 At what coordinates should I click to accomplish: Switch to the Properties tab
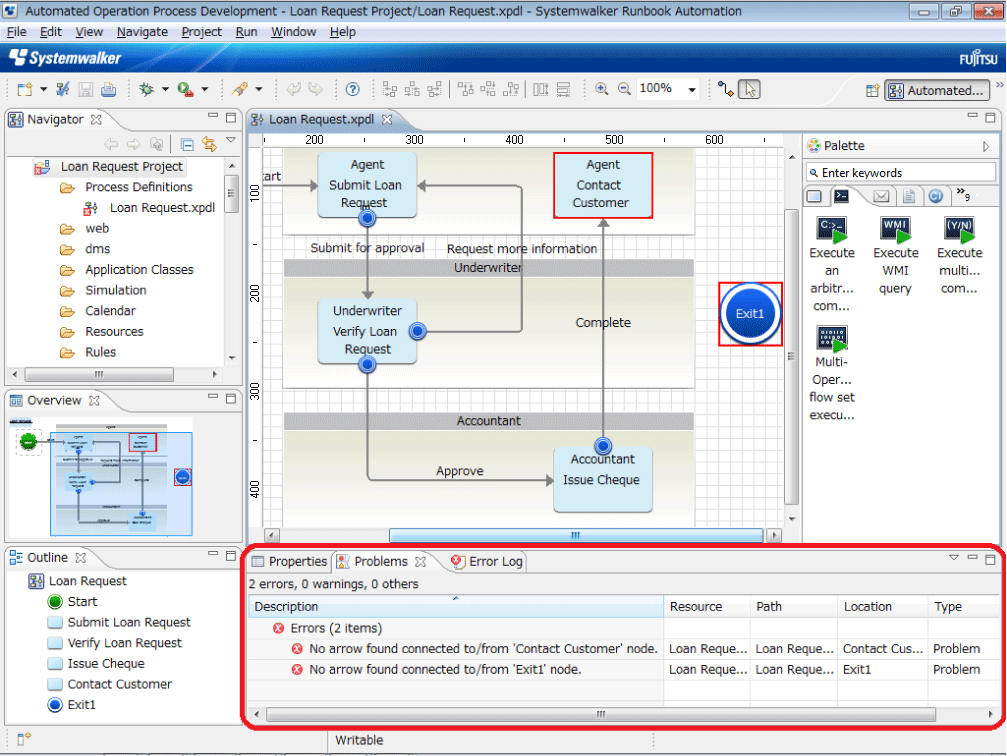point(290,562)
